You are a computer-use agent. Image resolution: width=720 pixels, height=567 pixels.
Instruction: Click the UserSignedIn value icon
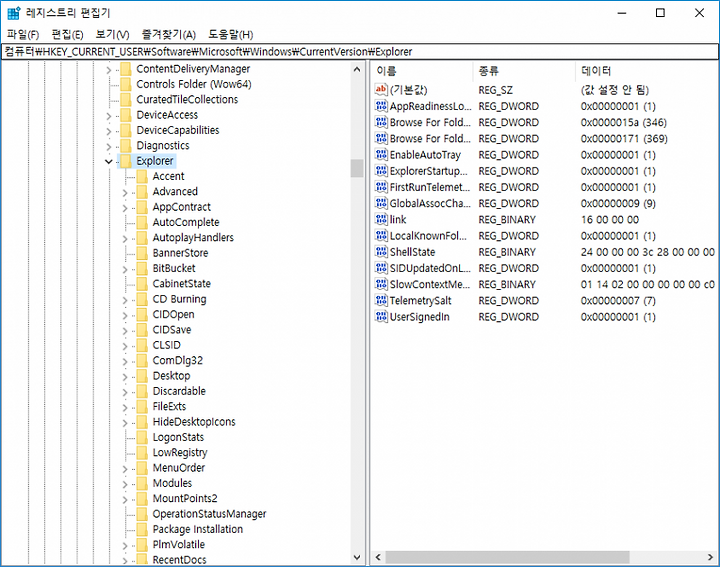pos(381,317)
